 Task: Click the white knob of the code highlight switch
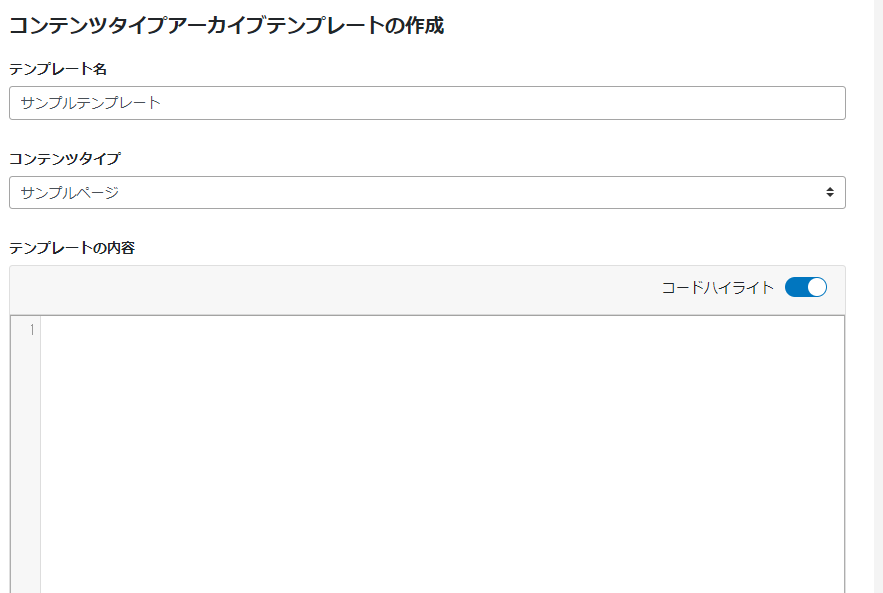click(817, 287)
